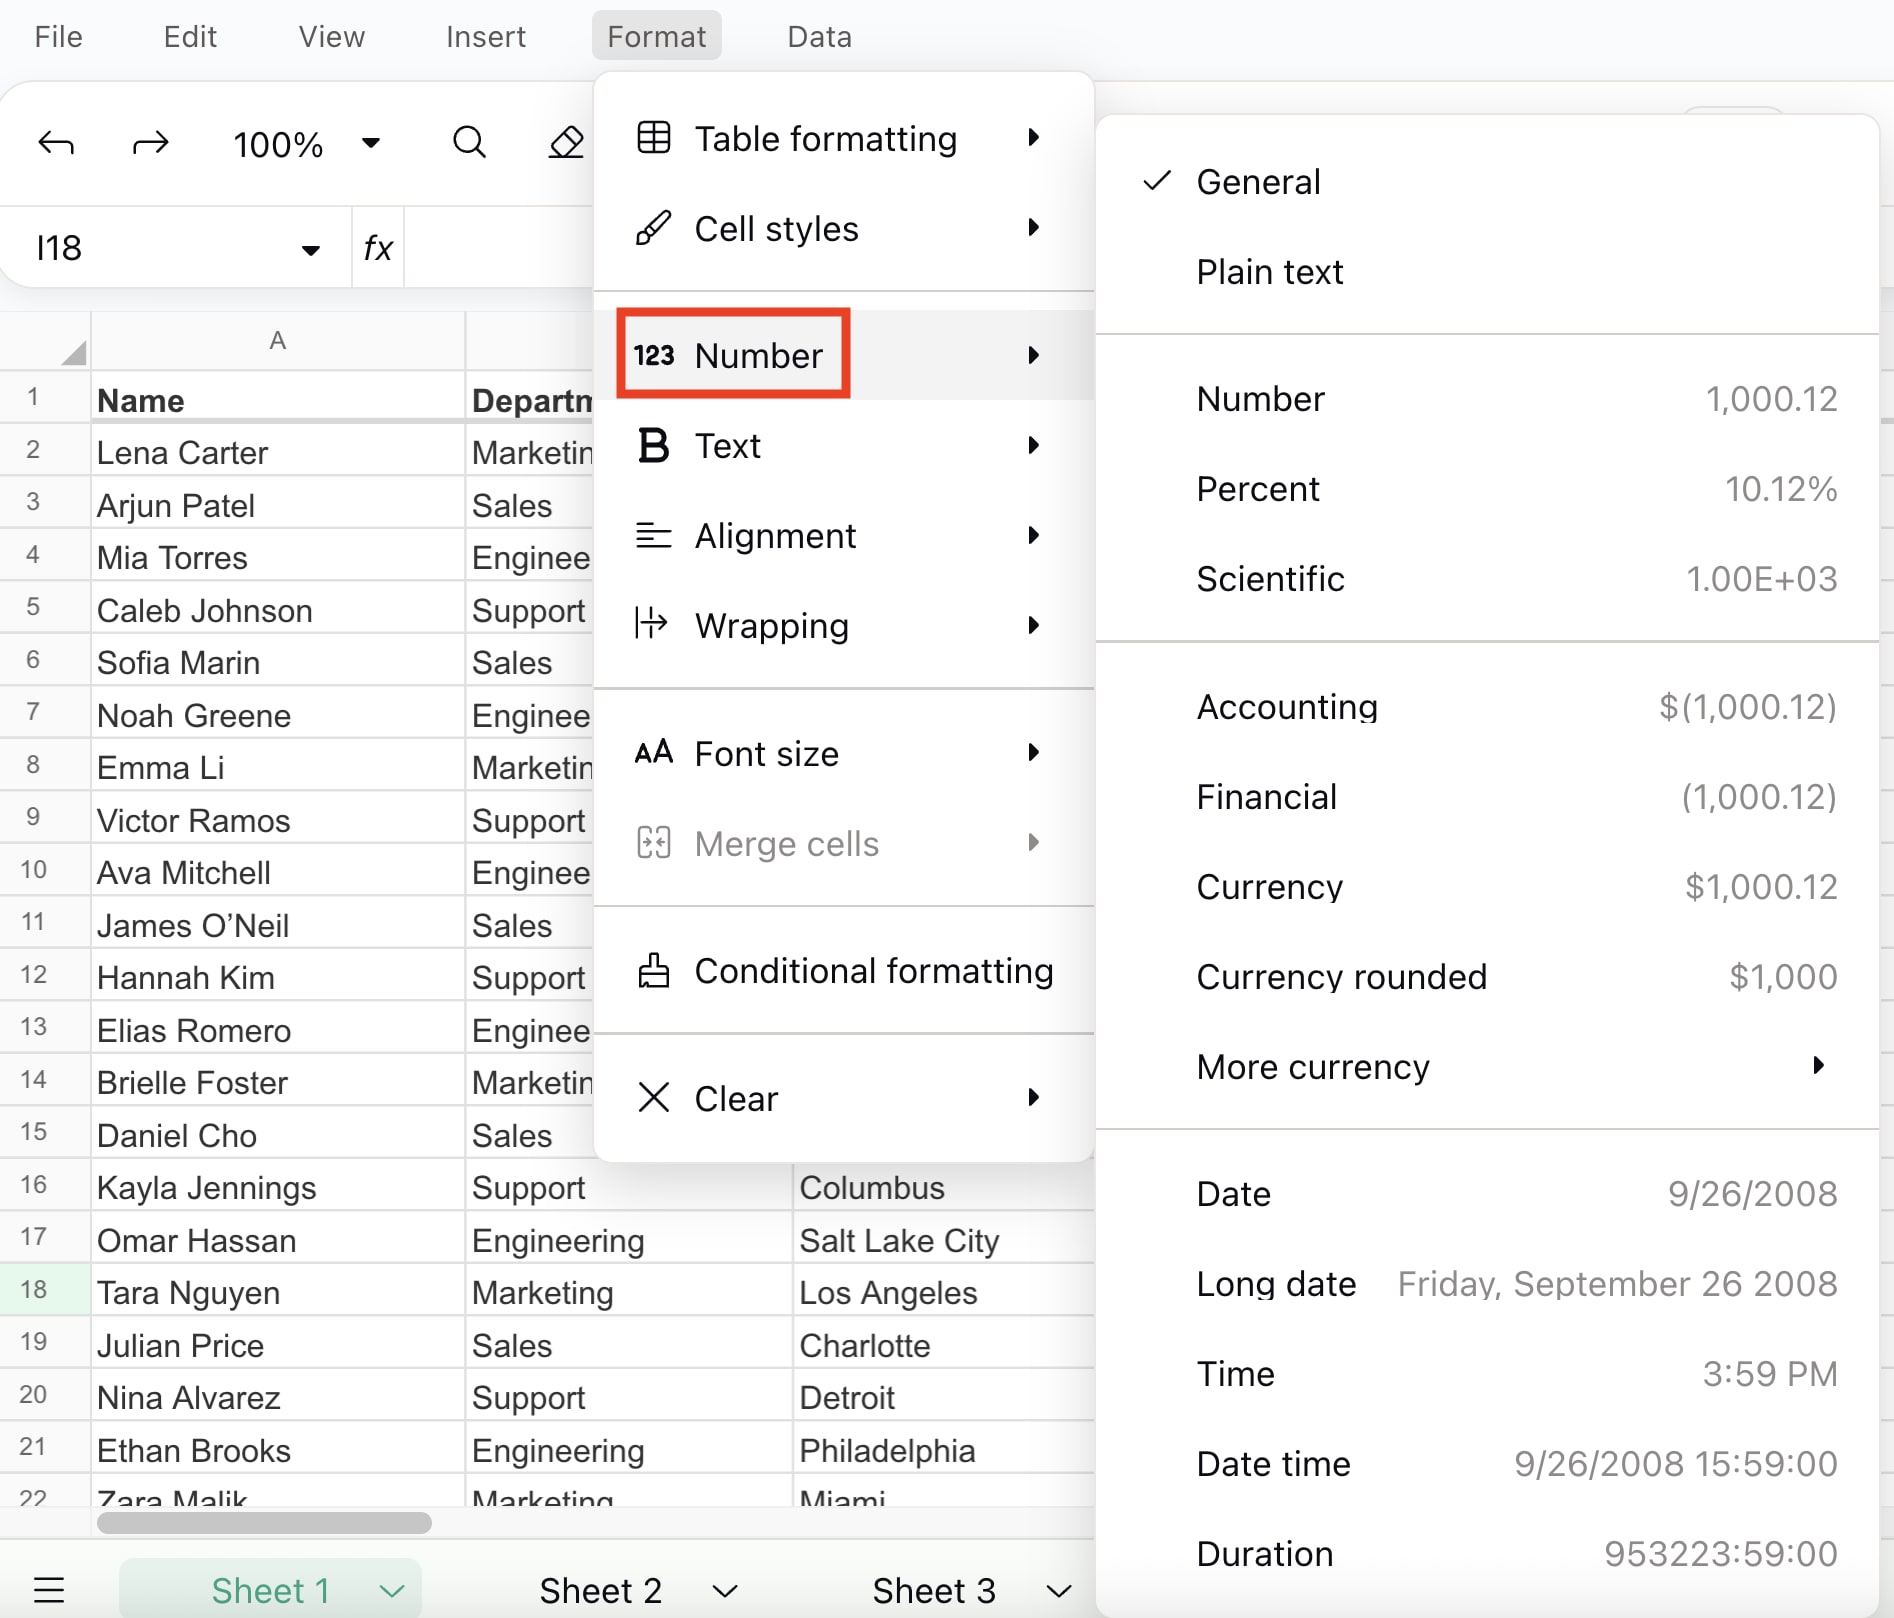Click the Table formatting grid icon

654,138
